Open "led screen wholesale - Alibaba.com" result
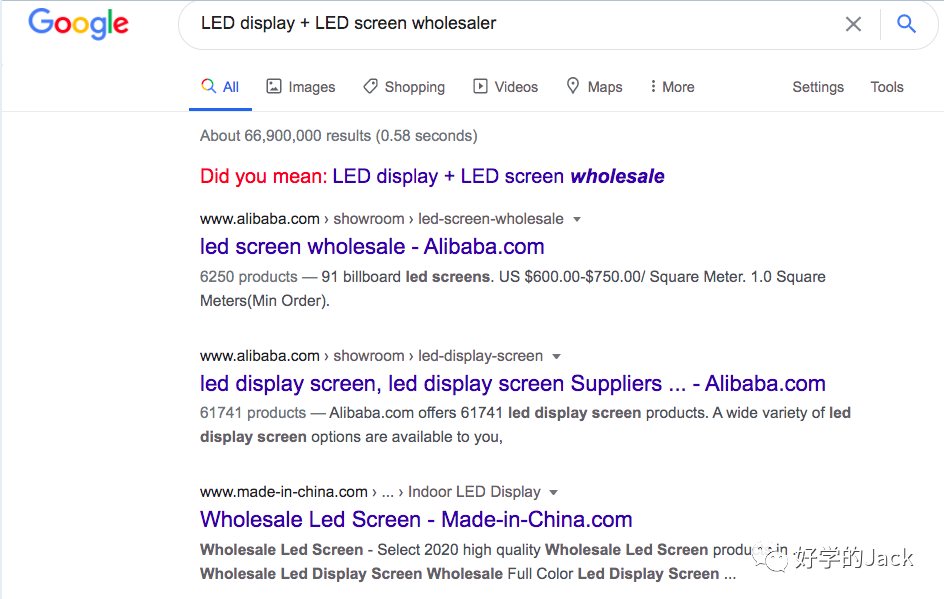This screenshot has height=599, width=944. tap(372, 247)
